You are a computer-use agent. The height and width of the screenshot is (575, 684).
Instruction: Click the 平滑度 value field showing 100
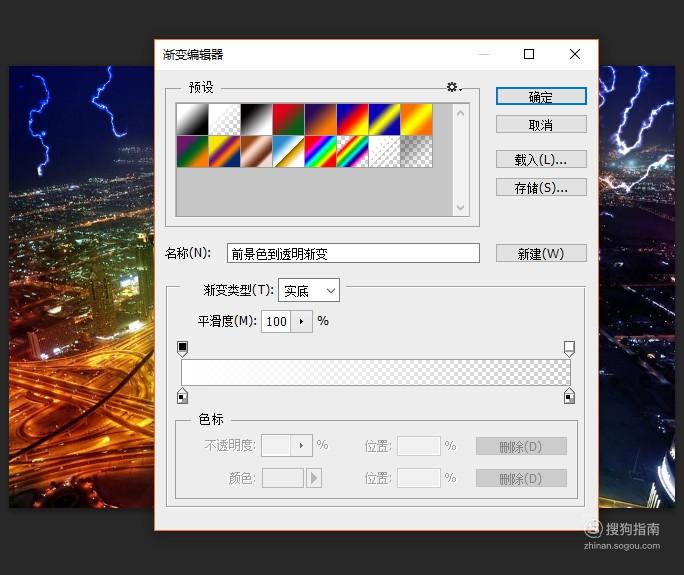[276, 322]
